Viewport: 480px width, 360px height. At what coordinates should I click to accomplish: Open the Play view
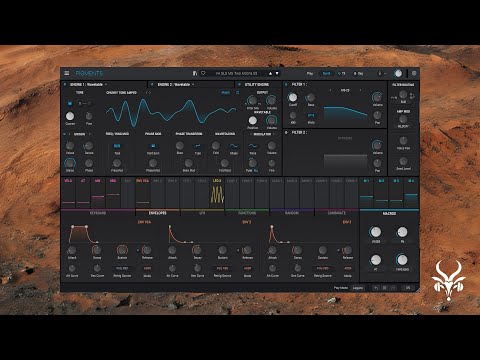pyautogui.click(x=310, y=73)
